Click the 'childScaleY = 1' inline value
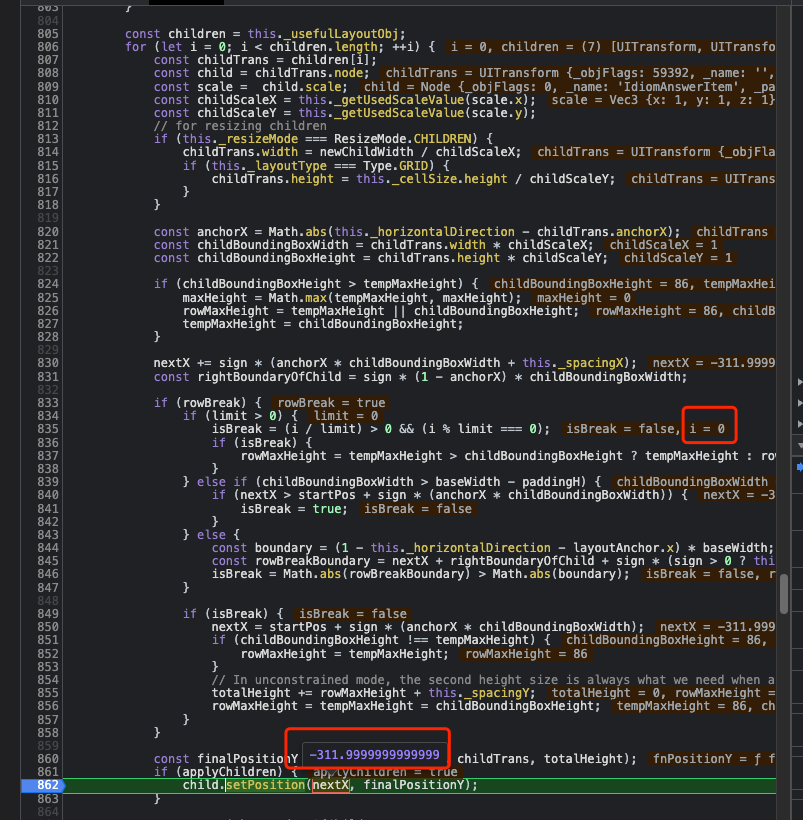This screenshot has height=820, width=803. coord(677,258)
